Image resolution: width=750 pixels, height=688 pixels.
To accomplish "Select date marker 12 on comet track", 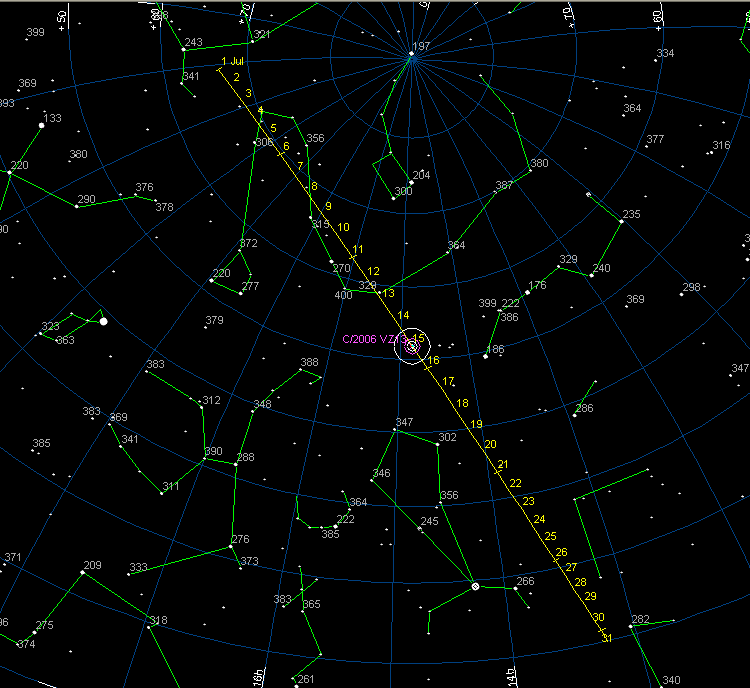I will [x=373, y=271].
